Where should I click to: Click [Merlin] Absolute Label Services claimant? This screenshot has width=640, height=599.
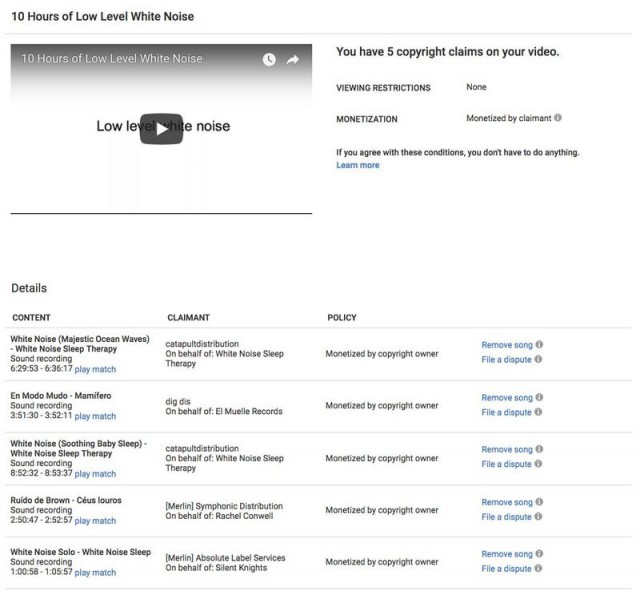(225, 558)
